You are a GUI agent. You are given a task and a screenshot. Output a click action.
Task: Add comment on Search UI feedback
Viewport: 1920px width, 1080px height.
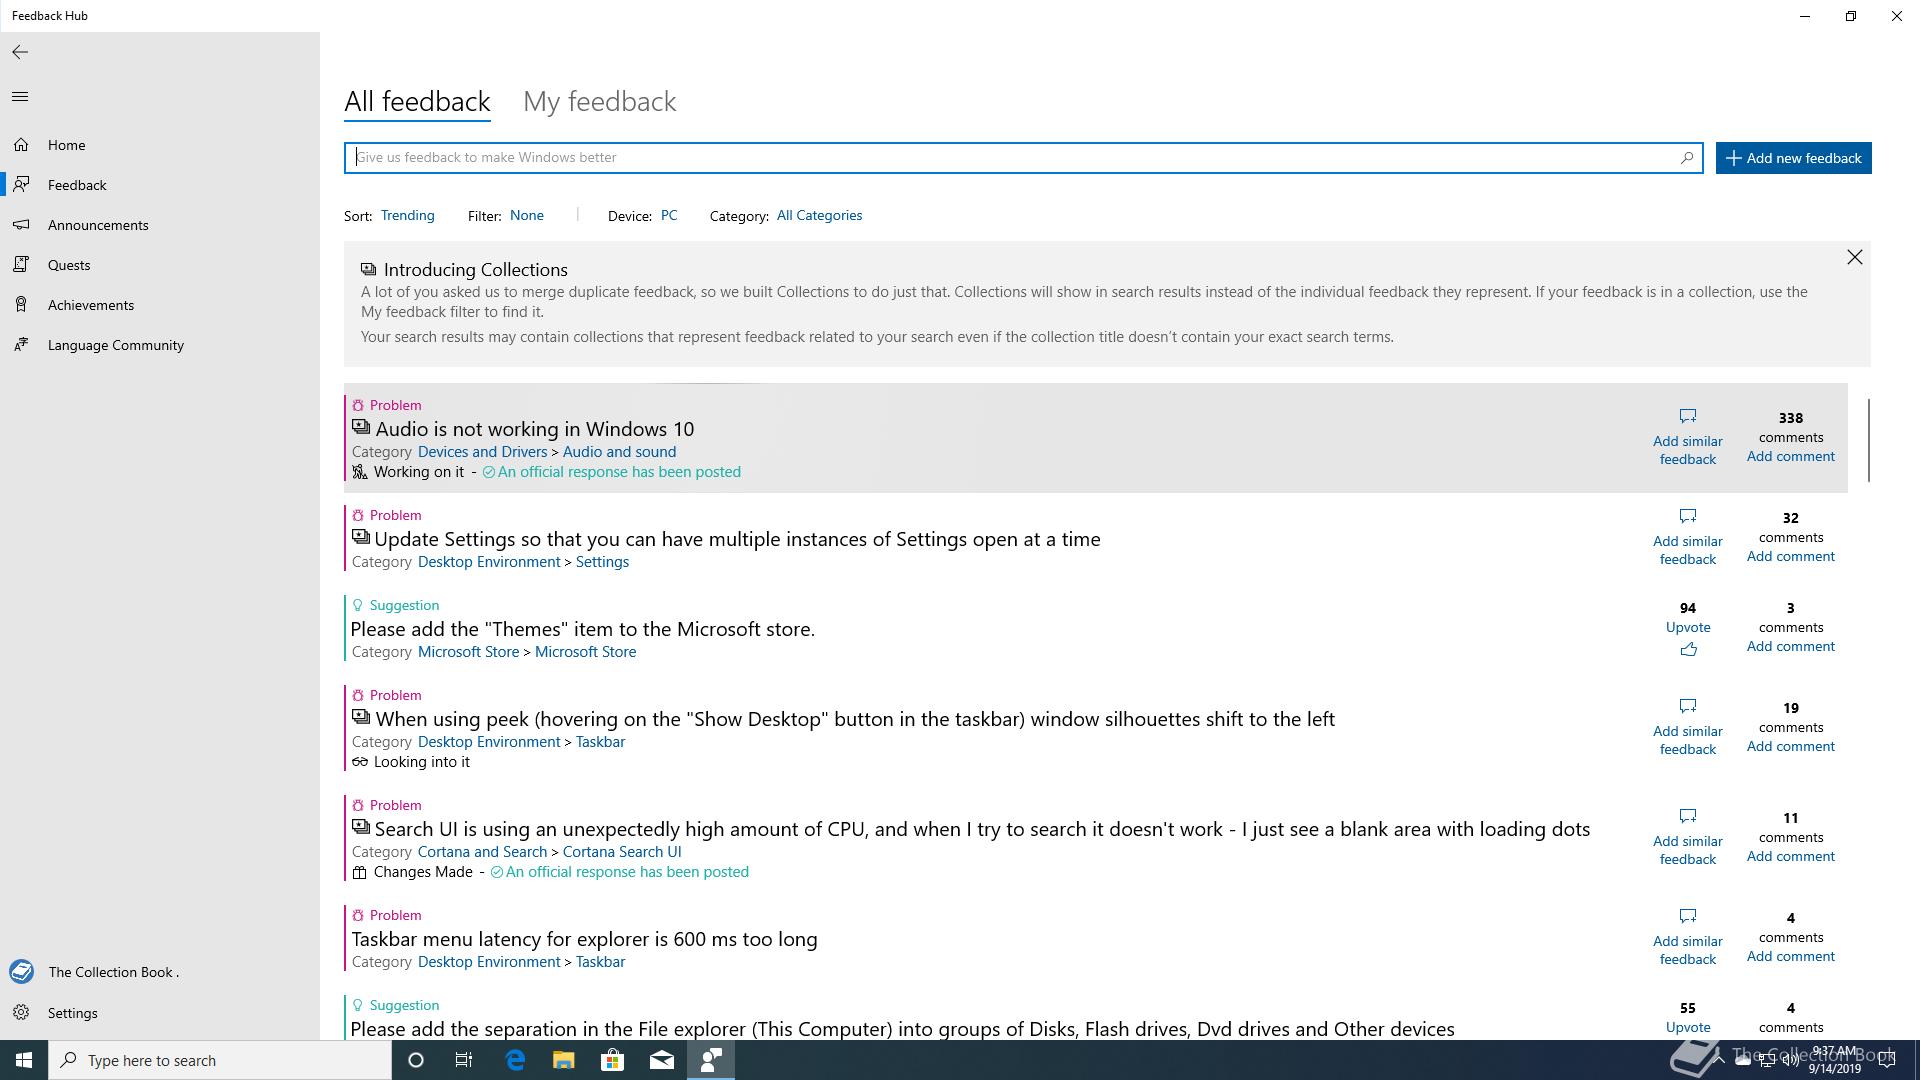point(1790,856)
